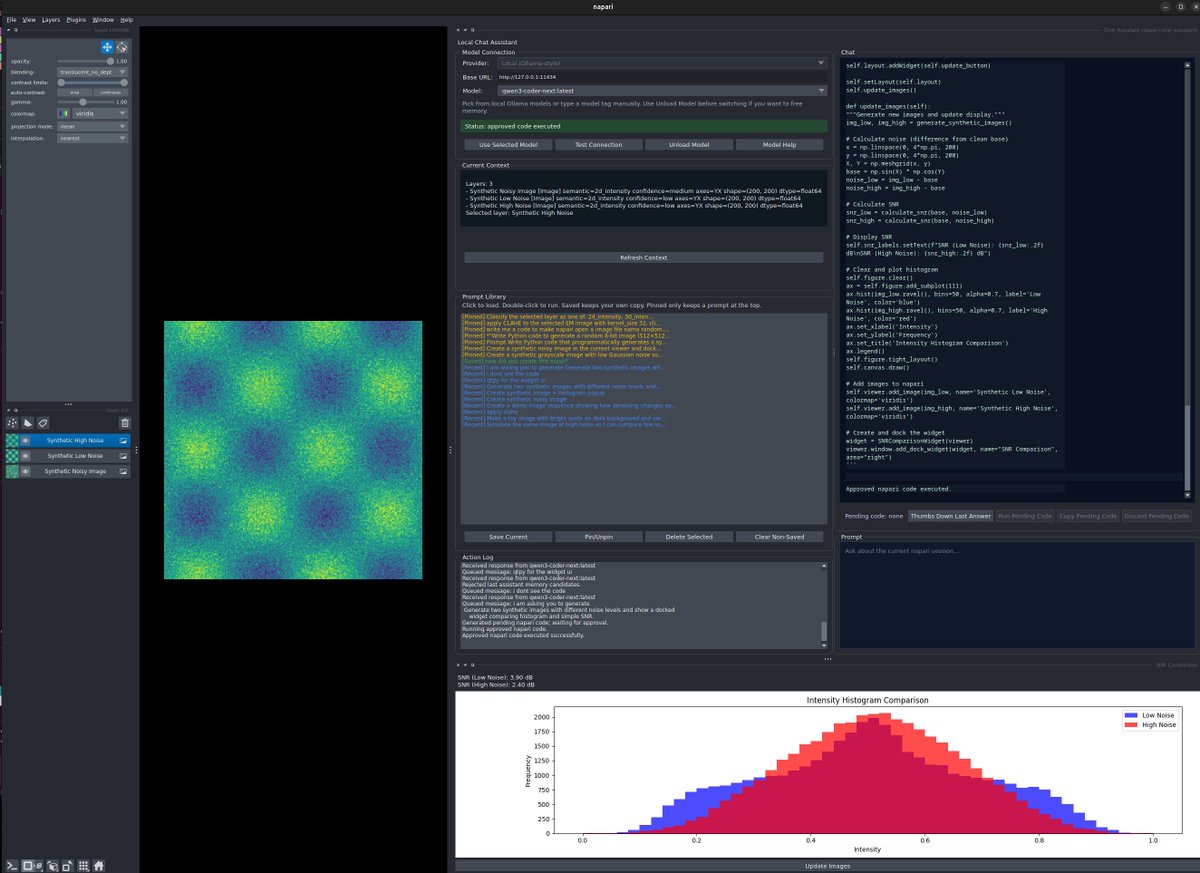Viewport: 1200px width, 873px height.
Task: Click the auto-contrast once button
Action: (74, 92)
